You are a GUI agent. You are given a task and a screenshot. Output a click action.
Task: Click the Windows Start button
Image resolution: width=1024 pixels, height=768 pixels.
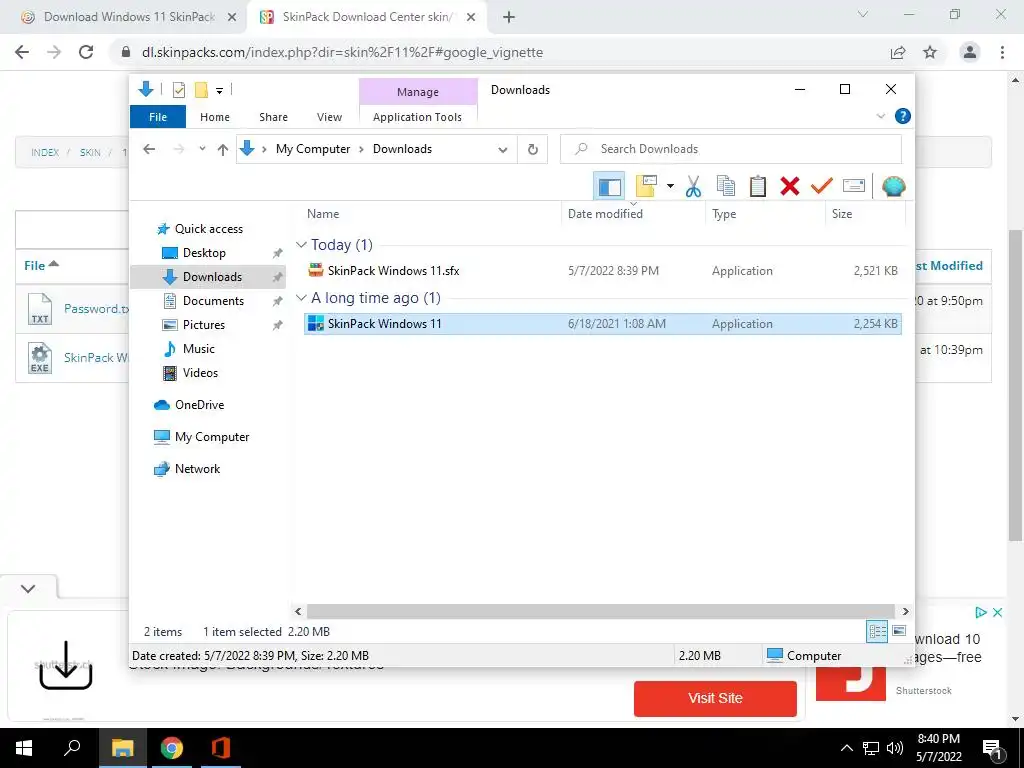point(24,748)
